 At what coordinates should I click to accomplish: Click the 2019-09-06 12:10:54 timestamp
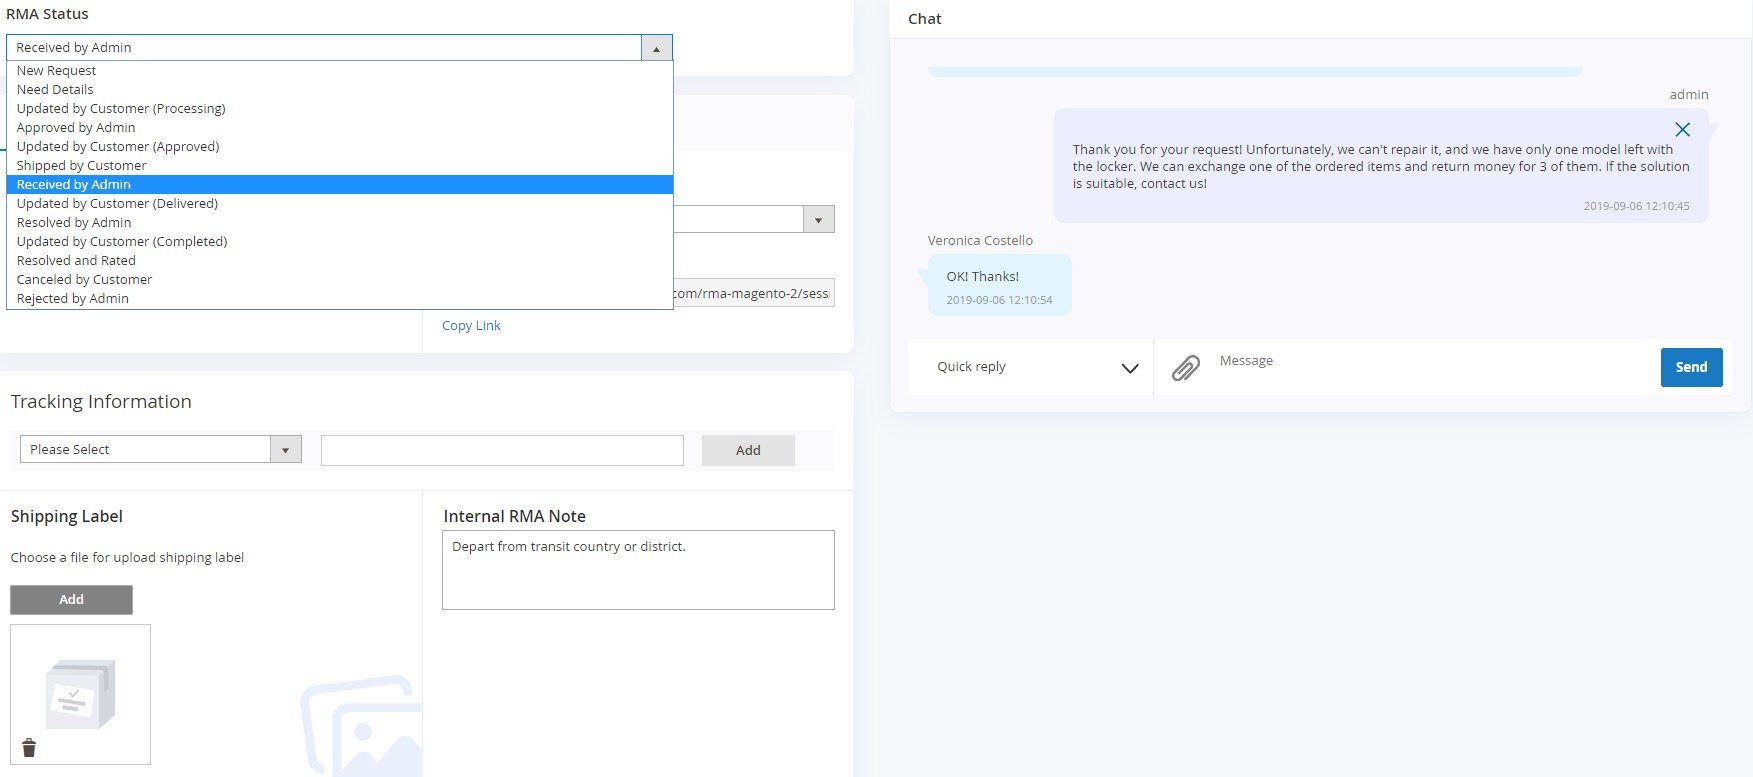[999, 300]
